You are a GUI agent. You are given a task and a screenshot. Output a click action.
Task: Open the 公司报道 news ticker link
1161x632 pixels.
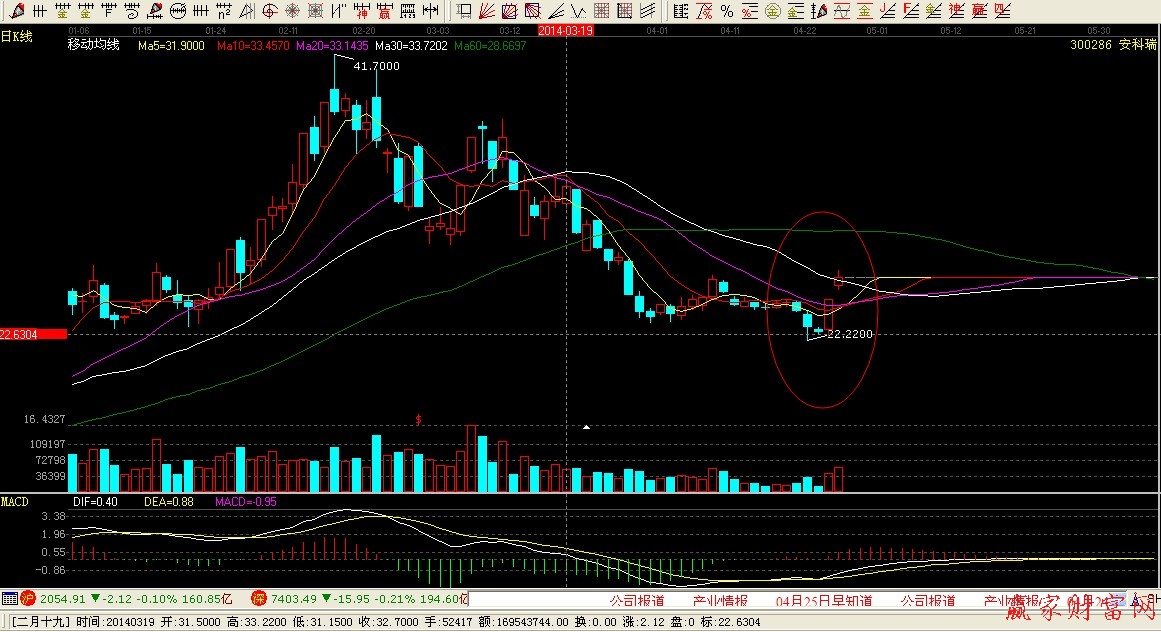[x=636, y=600]
